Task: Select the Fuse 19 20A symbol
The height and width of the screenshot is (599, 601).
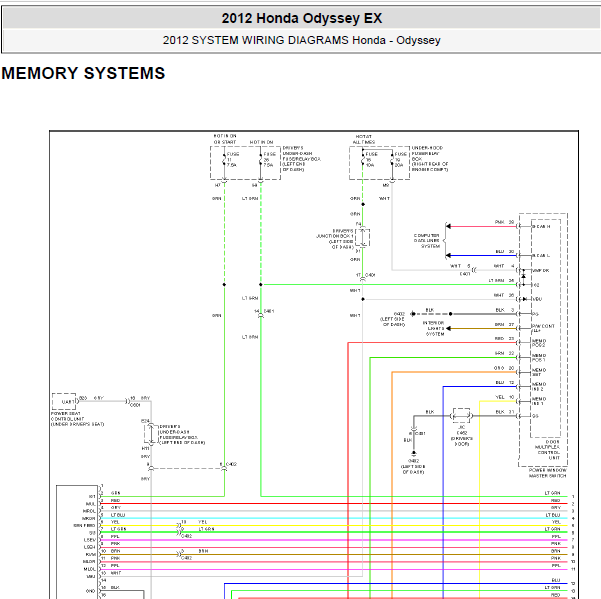Action: [x=392, y=160]
